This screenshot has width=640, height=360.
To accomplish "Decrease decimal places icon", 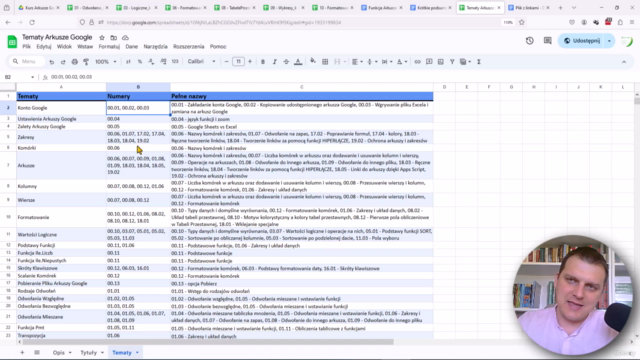I will click(x=151, y=62).
